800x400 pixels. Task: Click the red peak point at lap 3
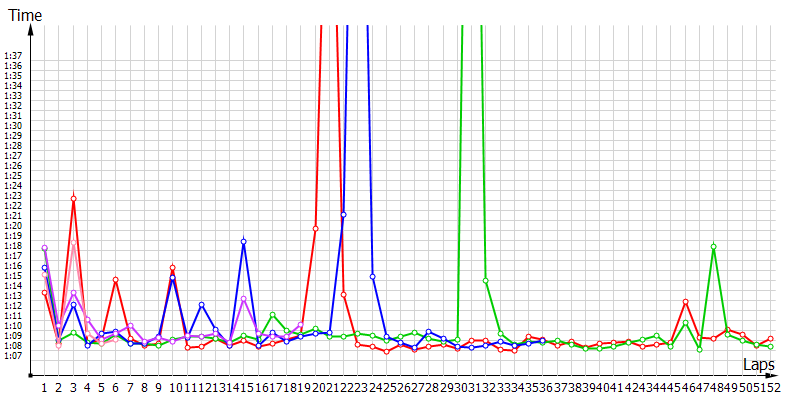73,198
